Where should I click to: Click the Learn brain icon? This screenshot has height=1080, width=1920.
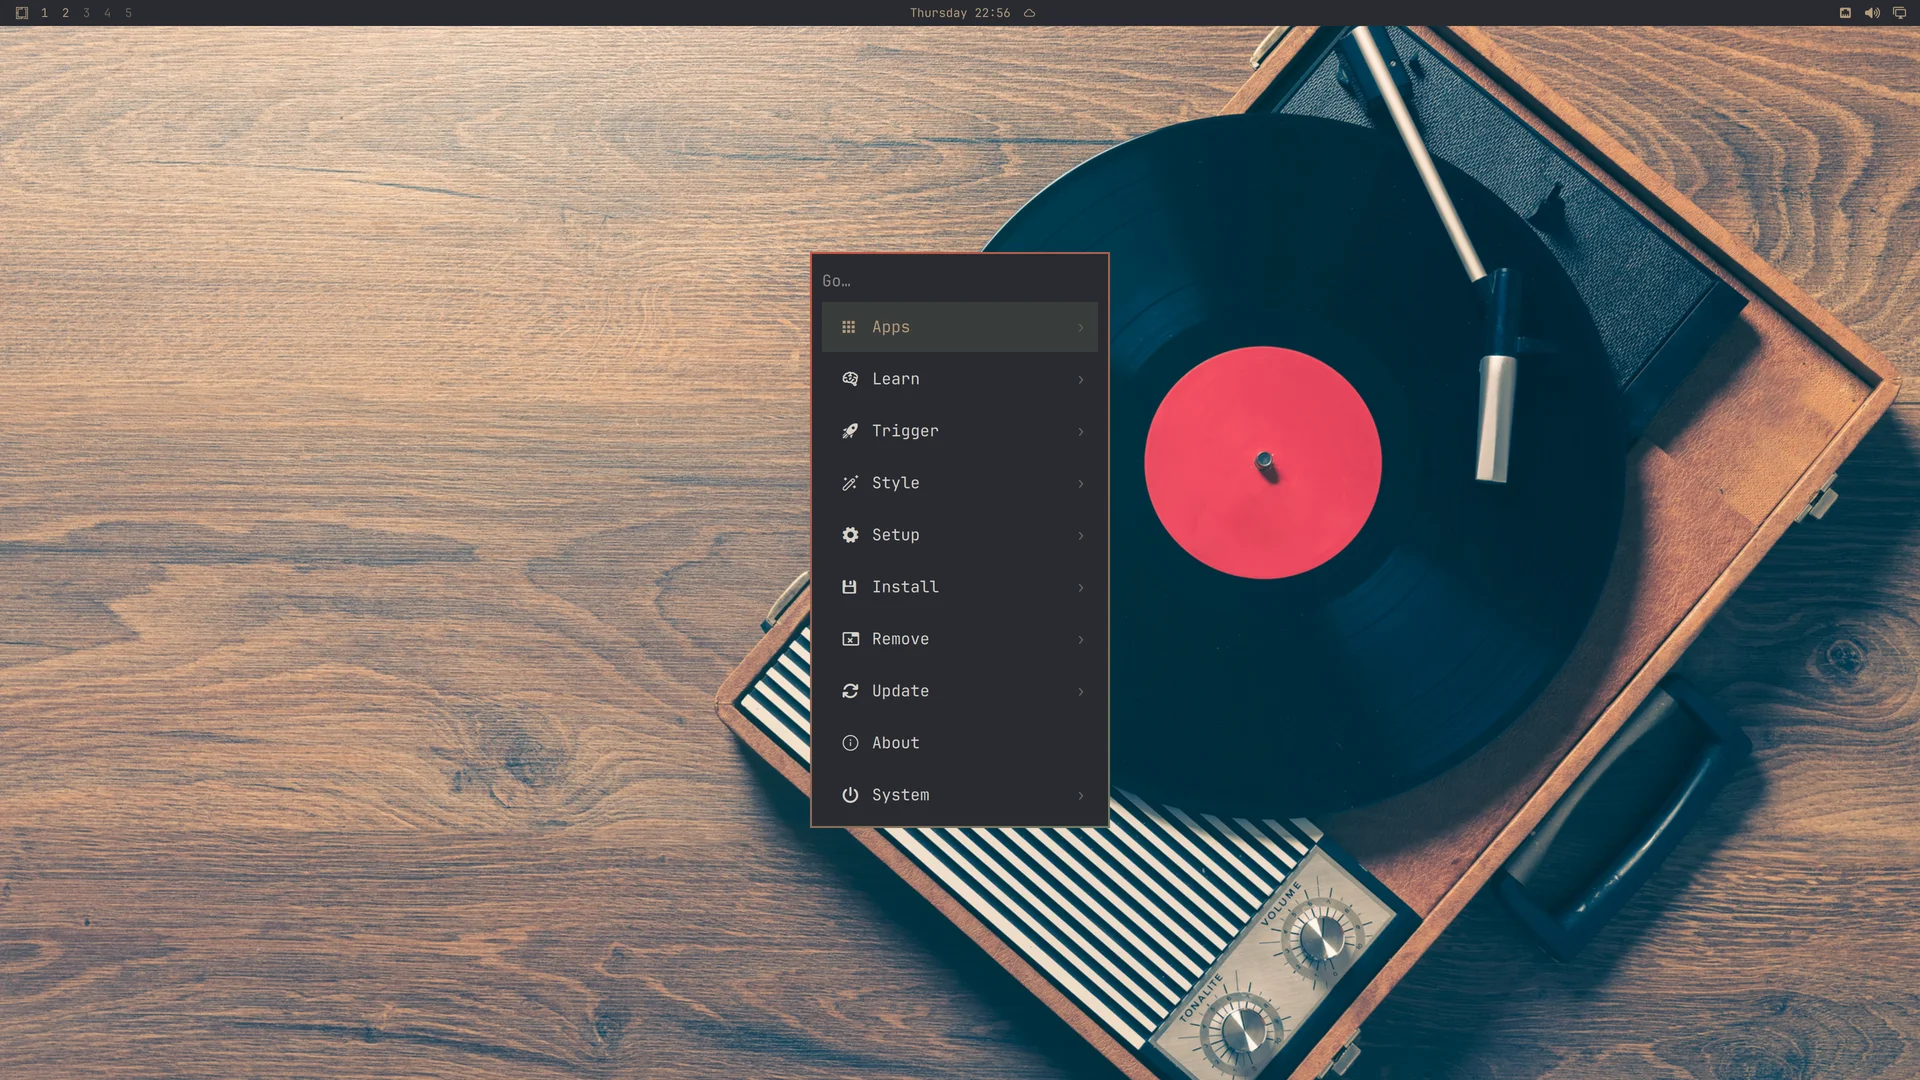coord(850,379)
